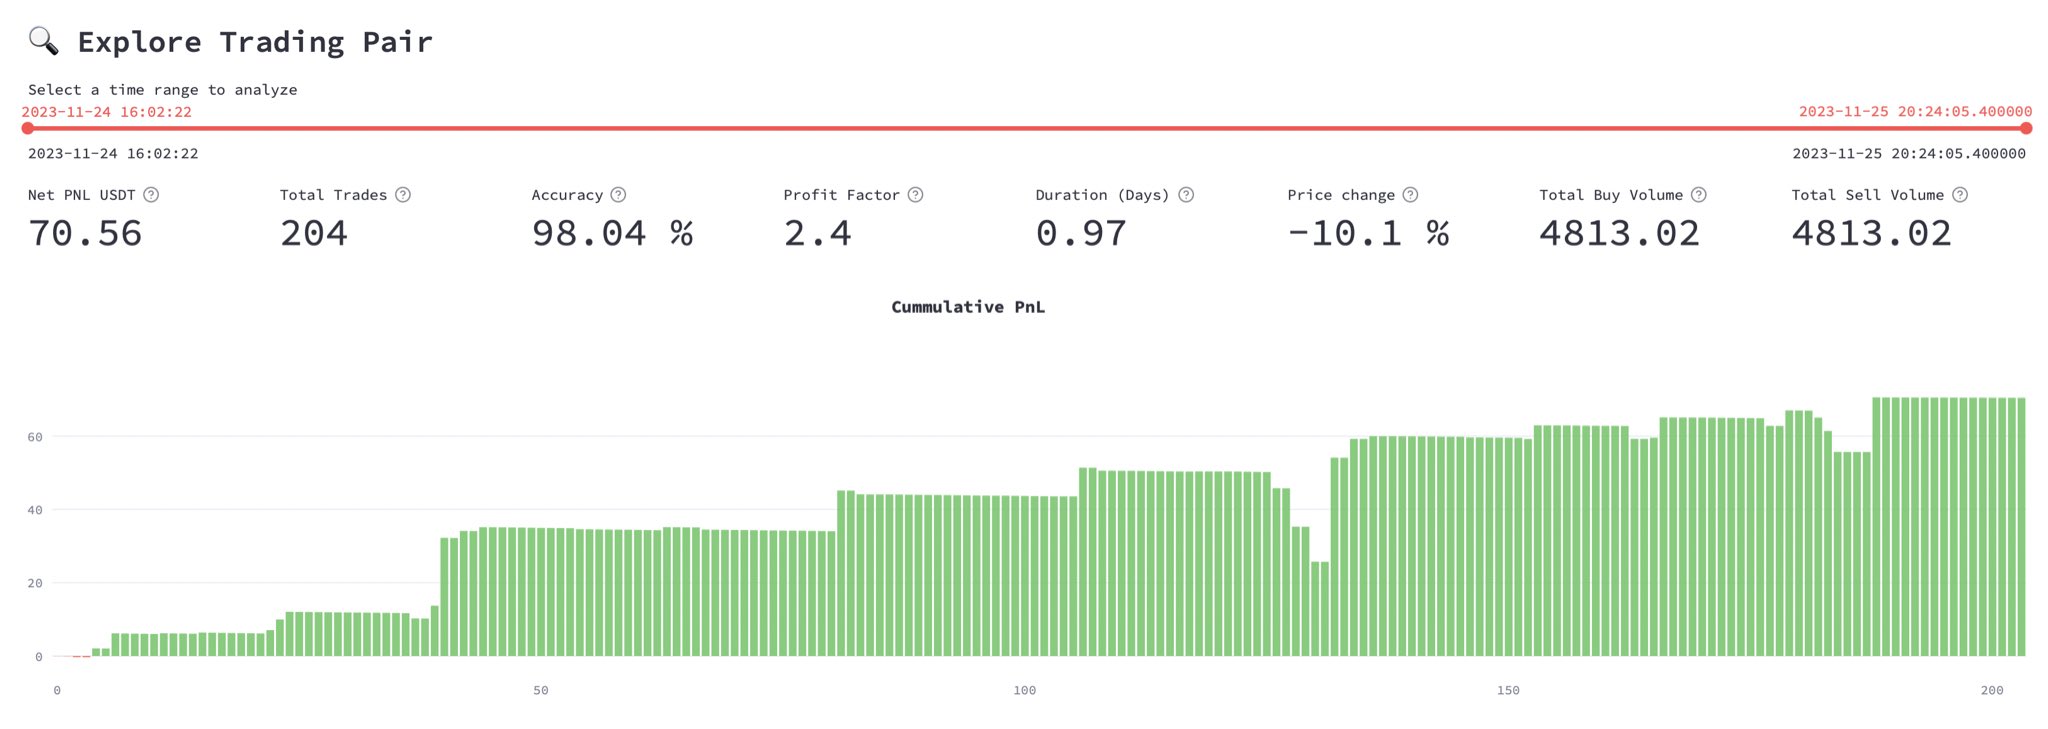Open the Accuracy tooltip icon

click(x=617, y=195)
